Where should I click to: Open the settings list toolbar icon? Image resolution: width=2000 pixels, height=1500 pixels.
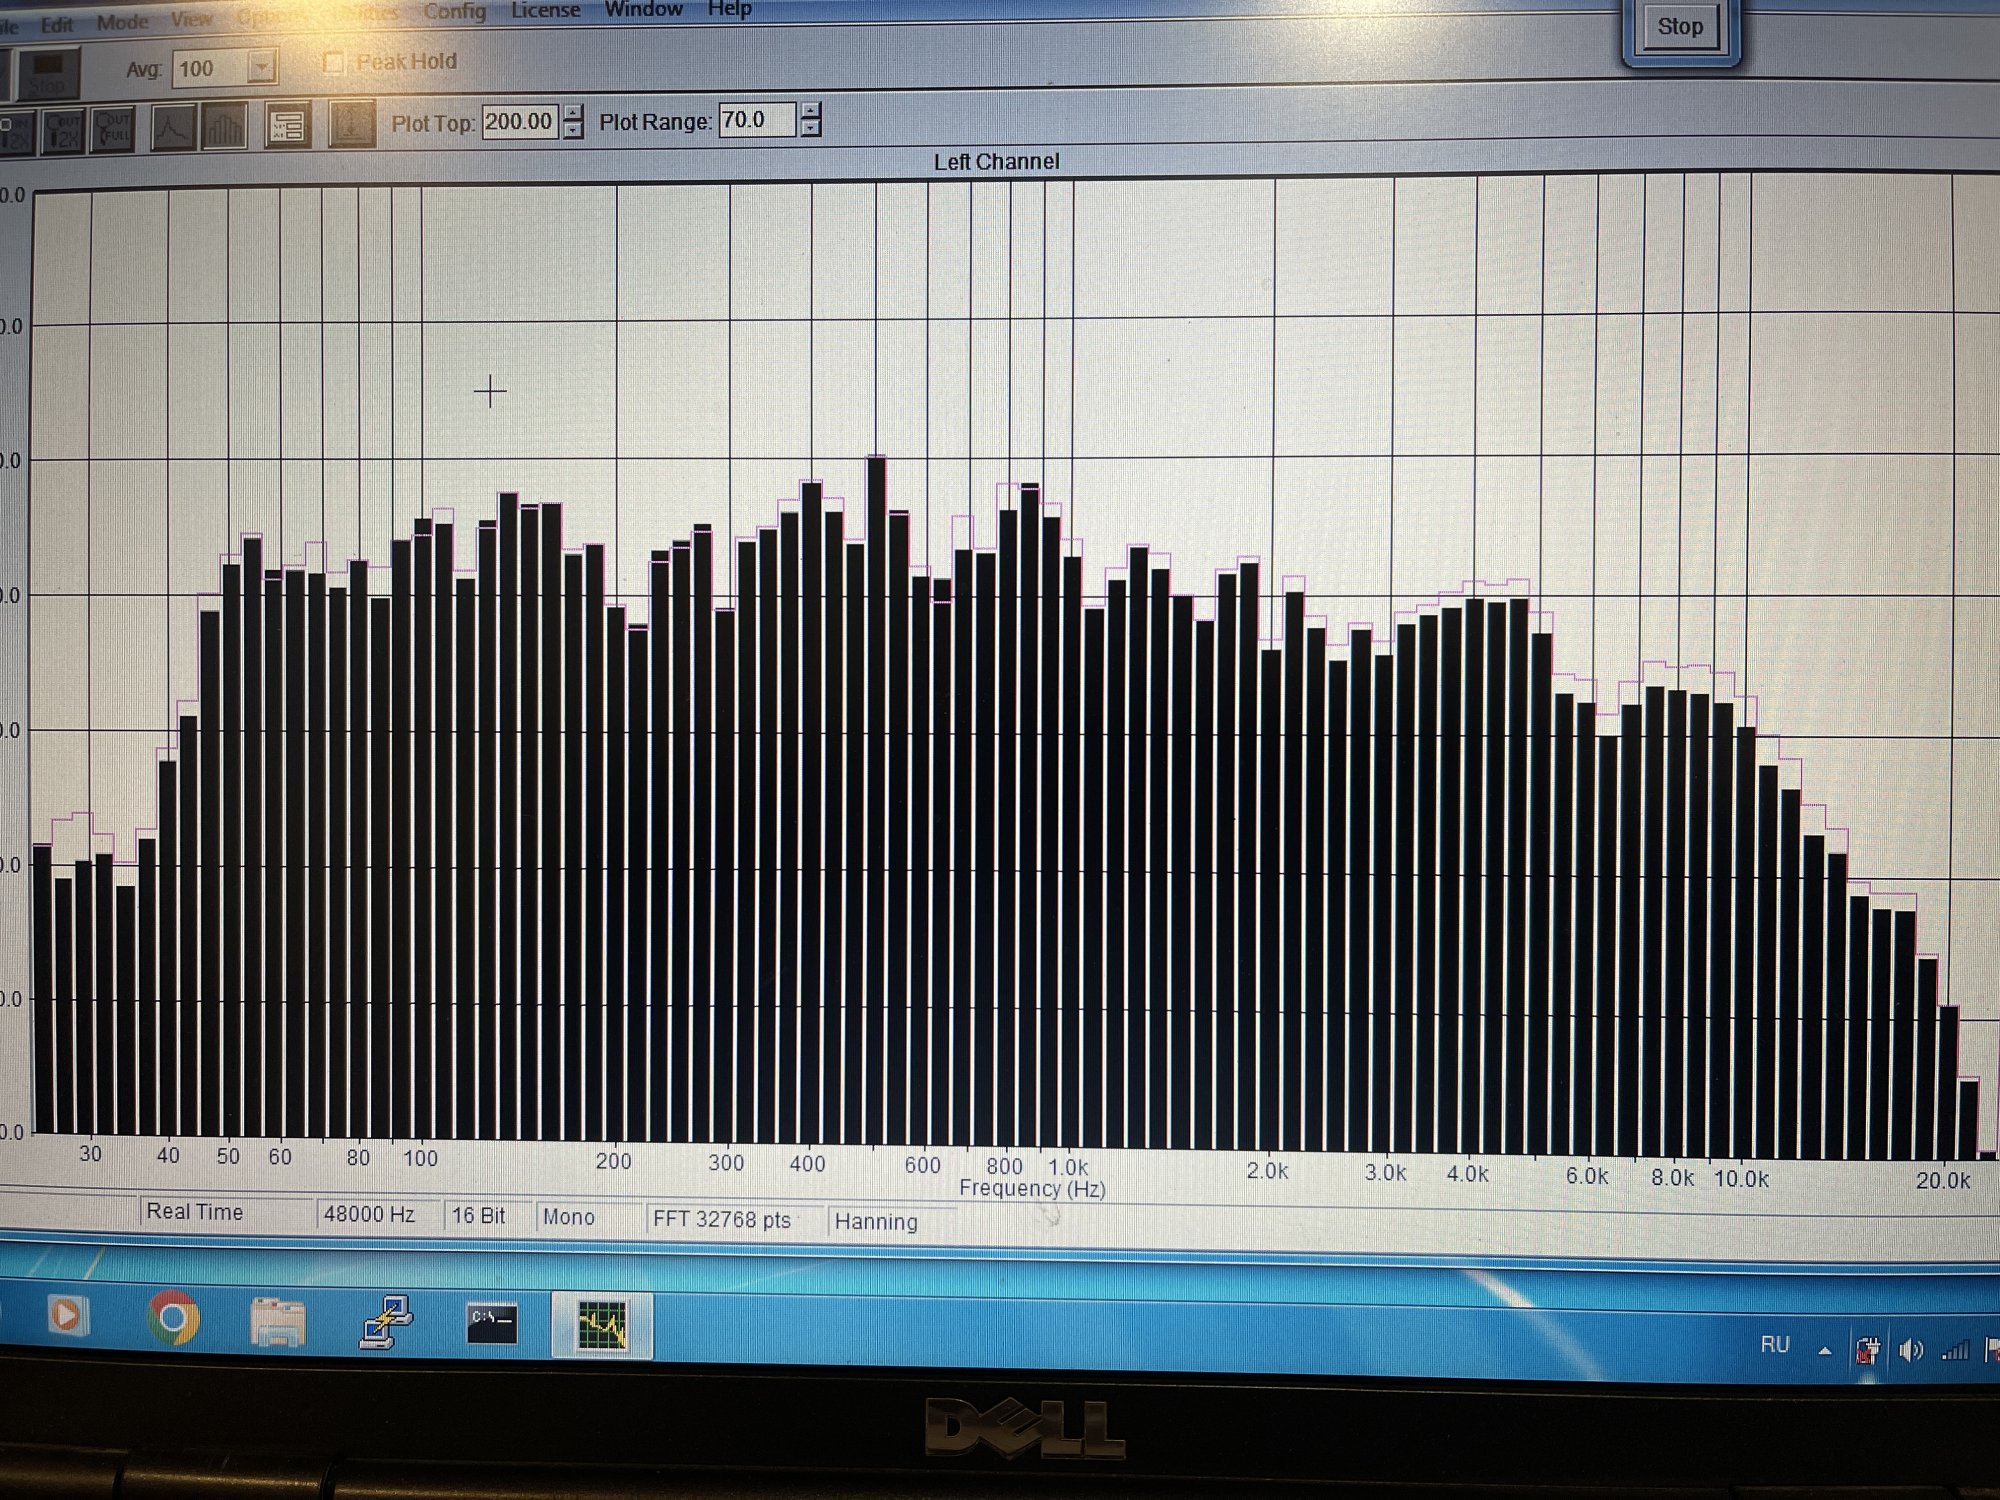click(287, 127)
